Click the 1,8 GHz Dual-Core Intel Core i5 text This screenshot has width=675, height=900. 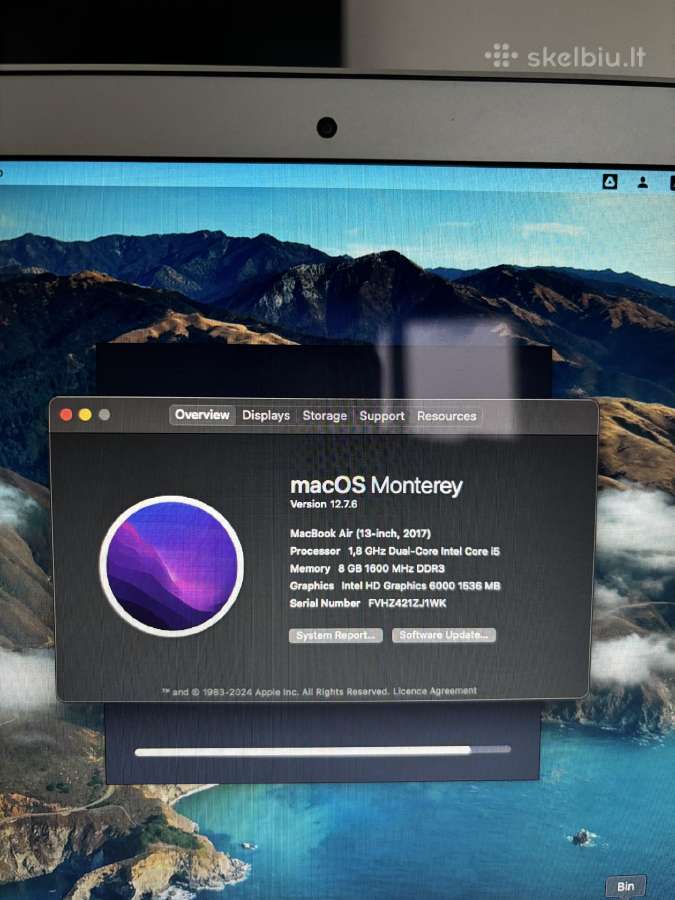point(424,551)
